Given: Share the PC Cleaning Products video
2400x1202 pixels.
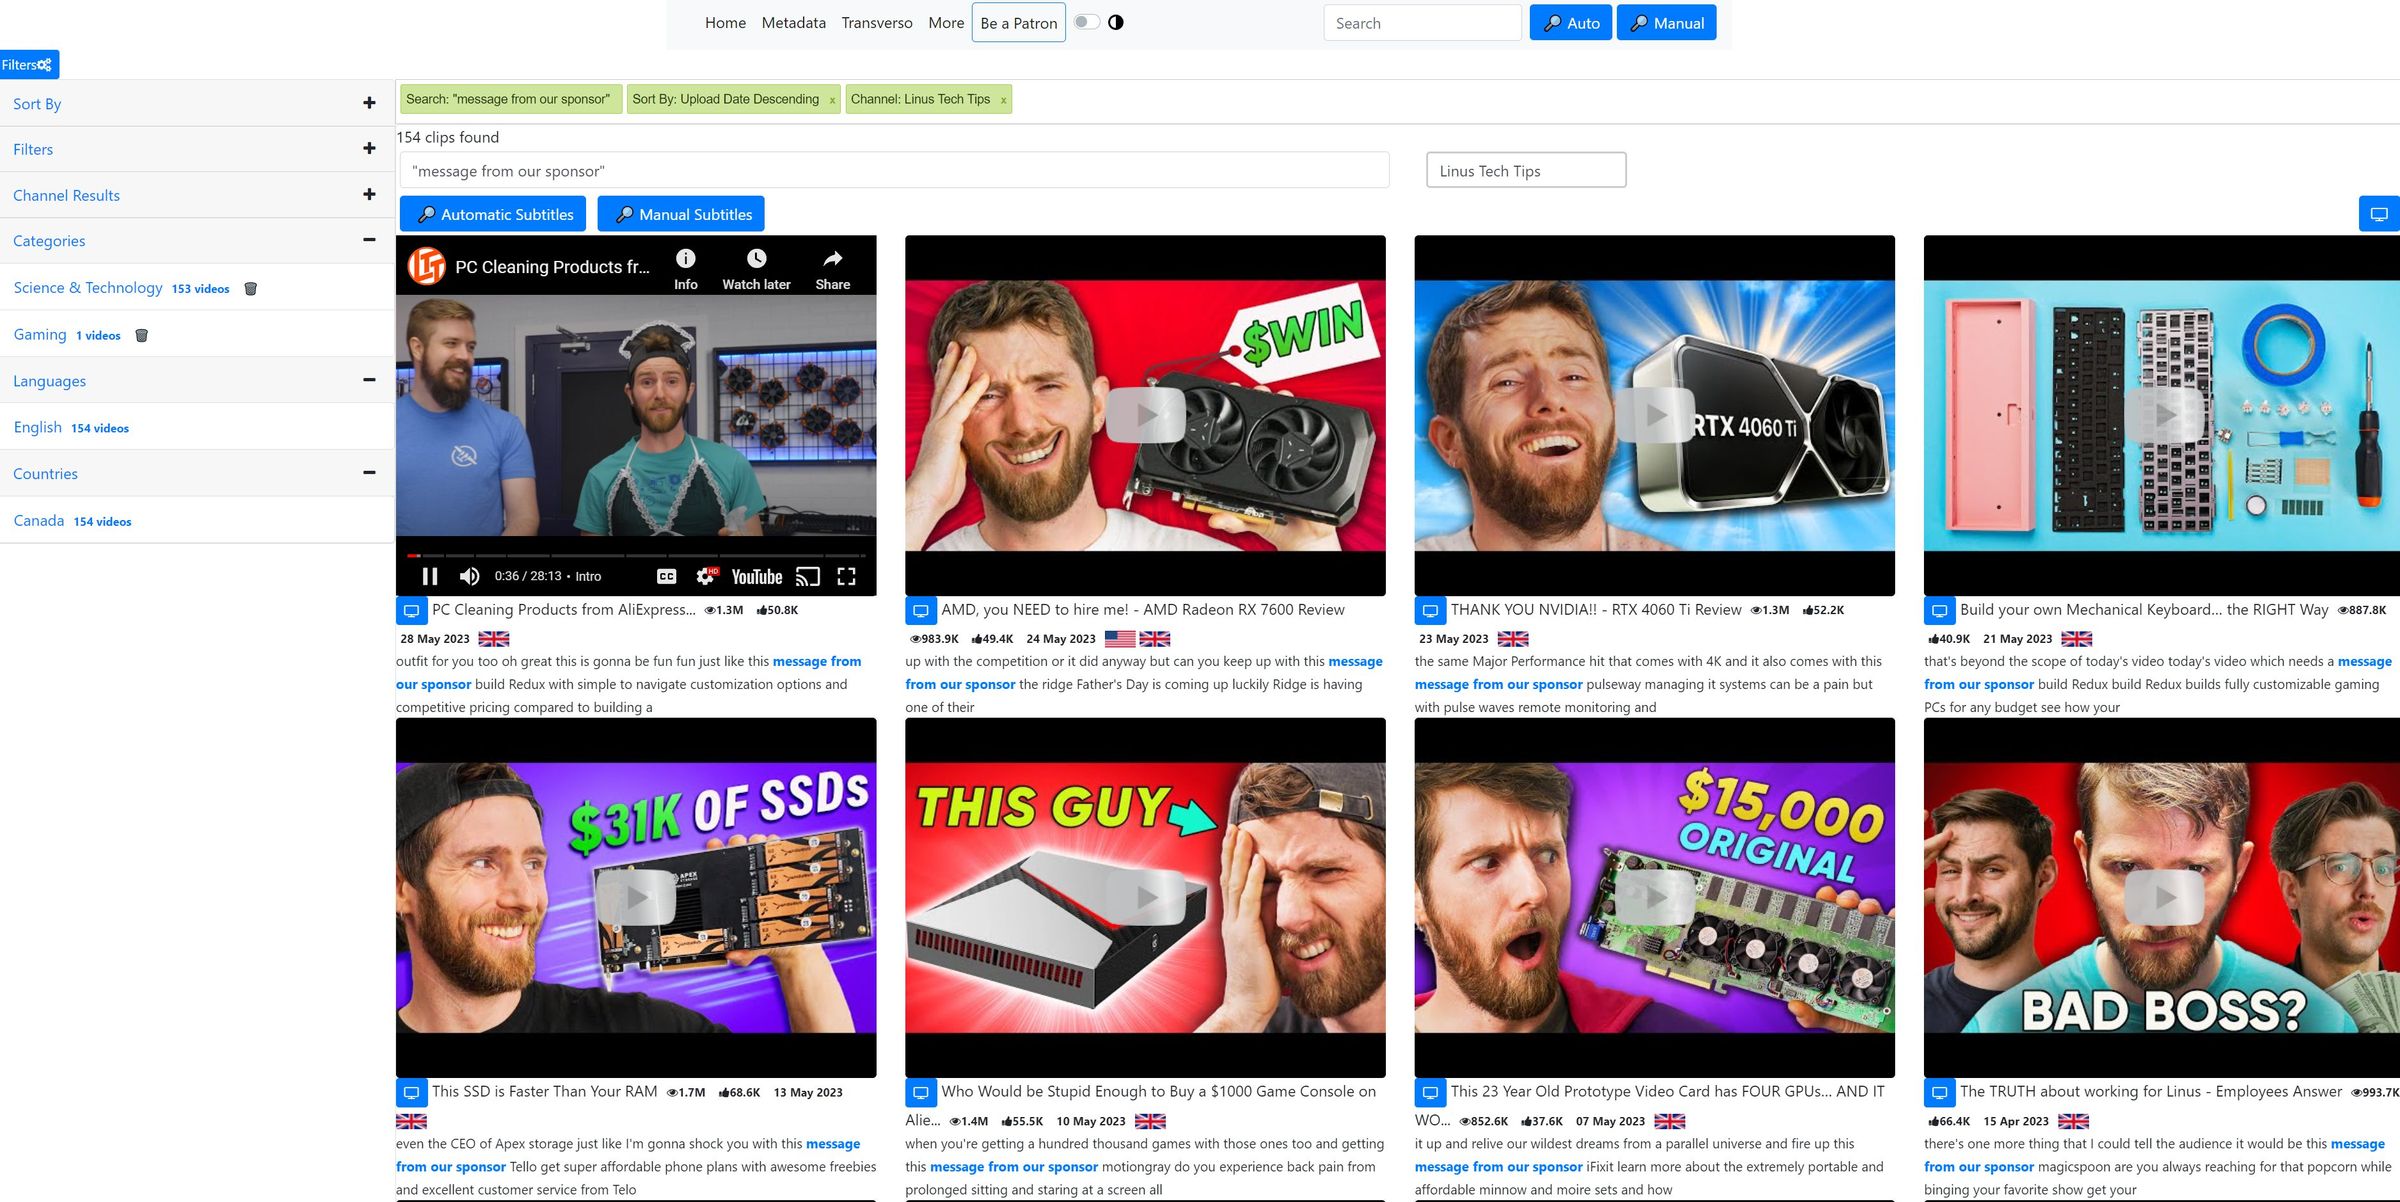Looking at the screenshot, I should [831, 265].
